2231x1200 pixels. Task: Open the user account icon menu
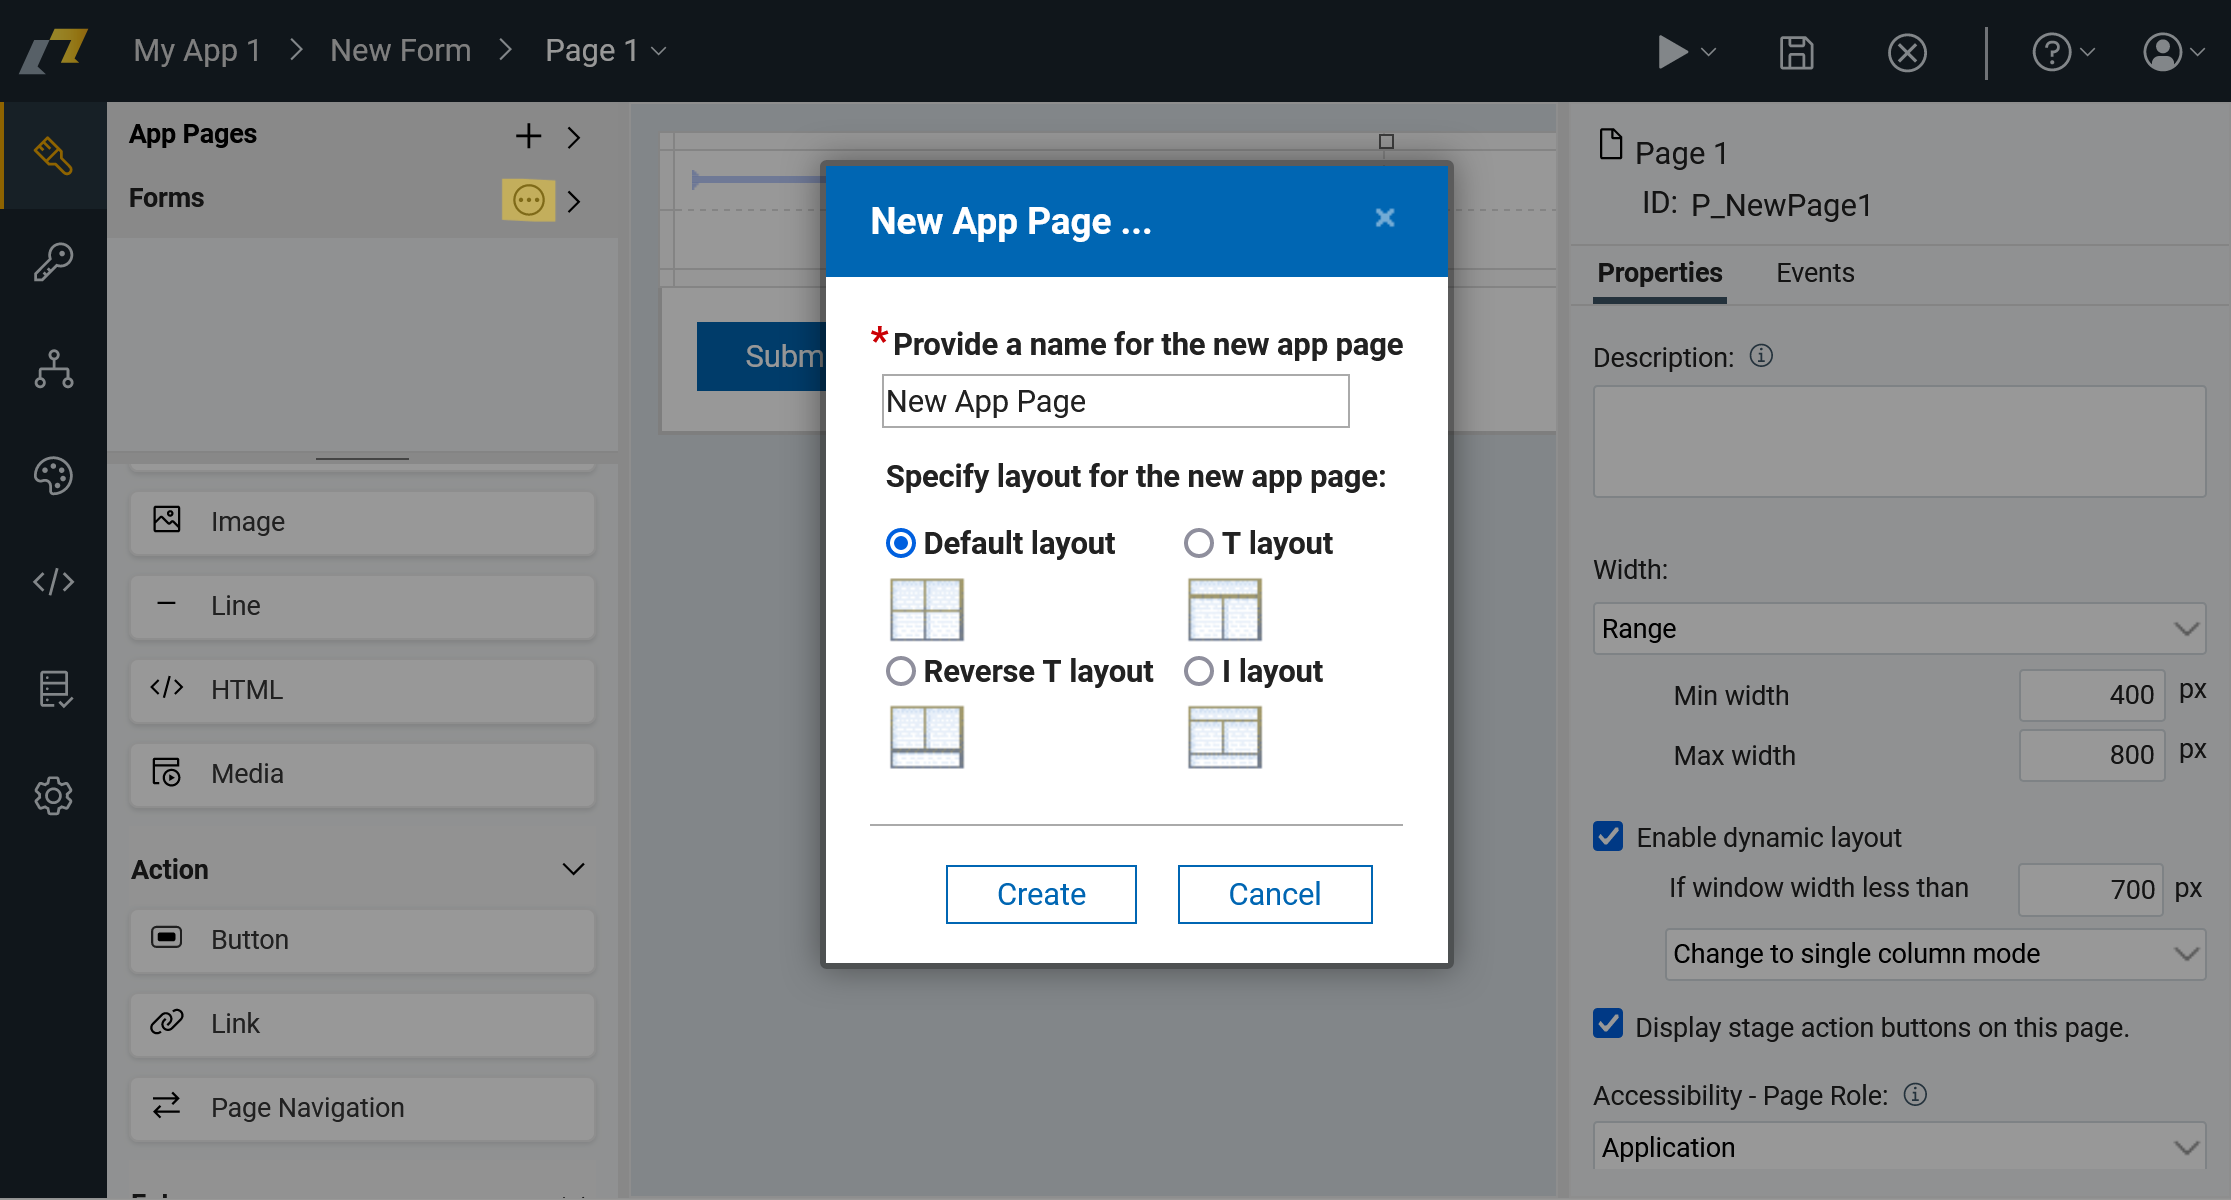point(2163,52)
